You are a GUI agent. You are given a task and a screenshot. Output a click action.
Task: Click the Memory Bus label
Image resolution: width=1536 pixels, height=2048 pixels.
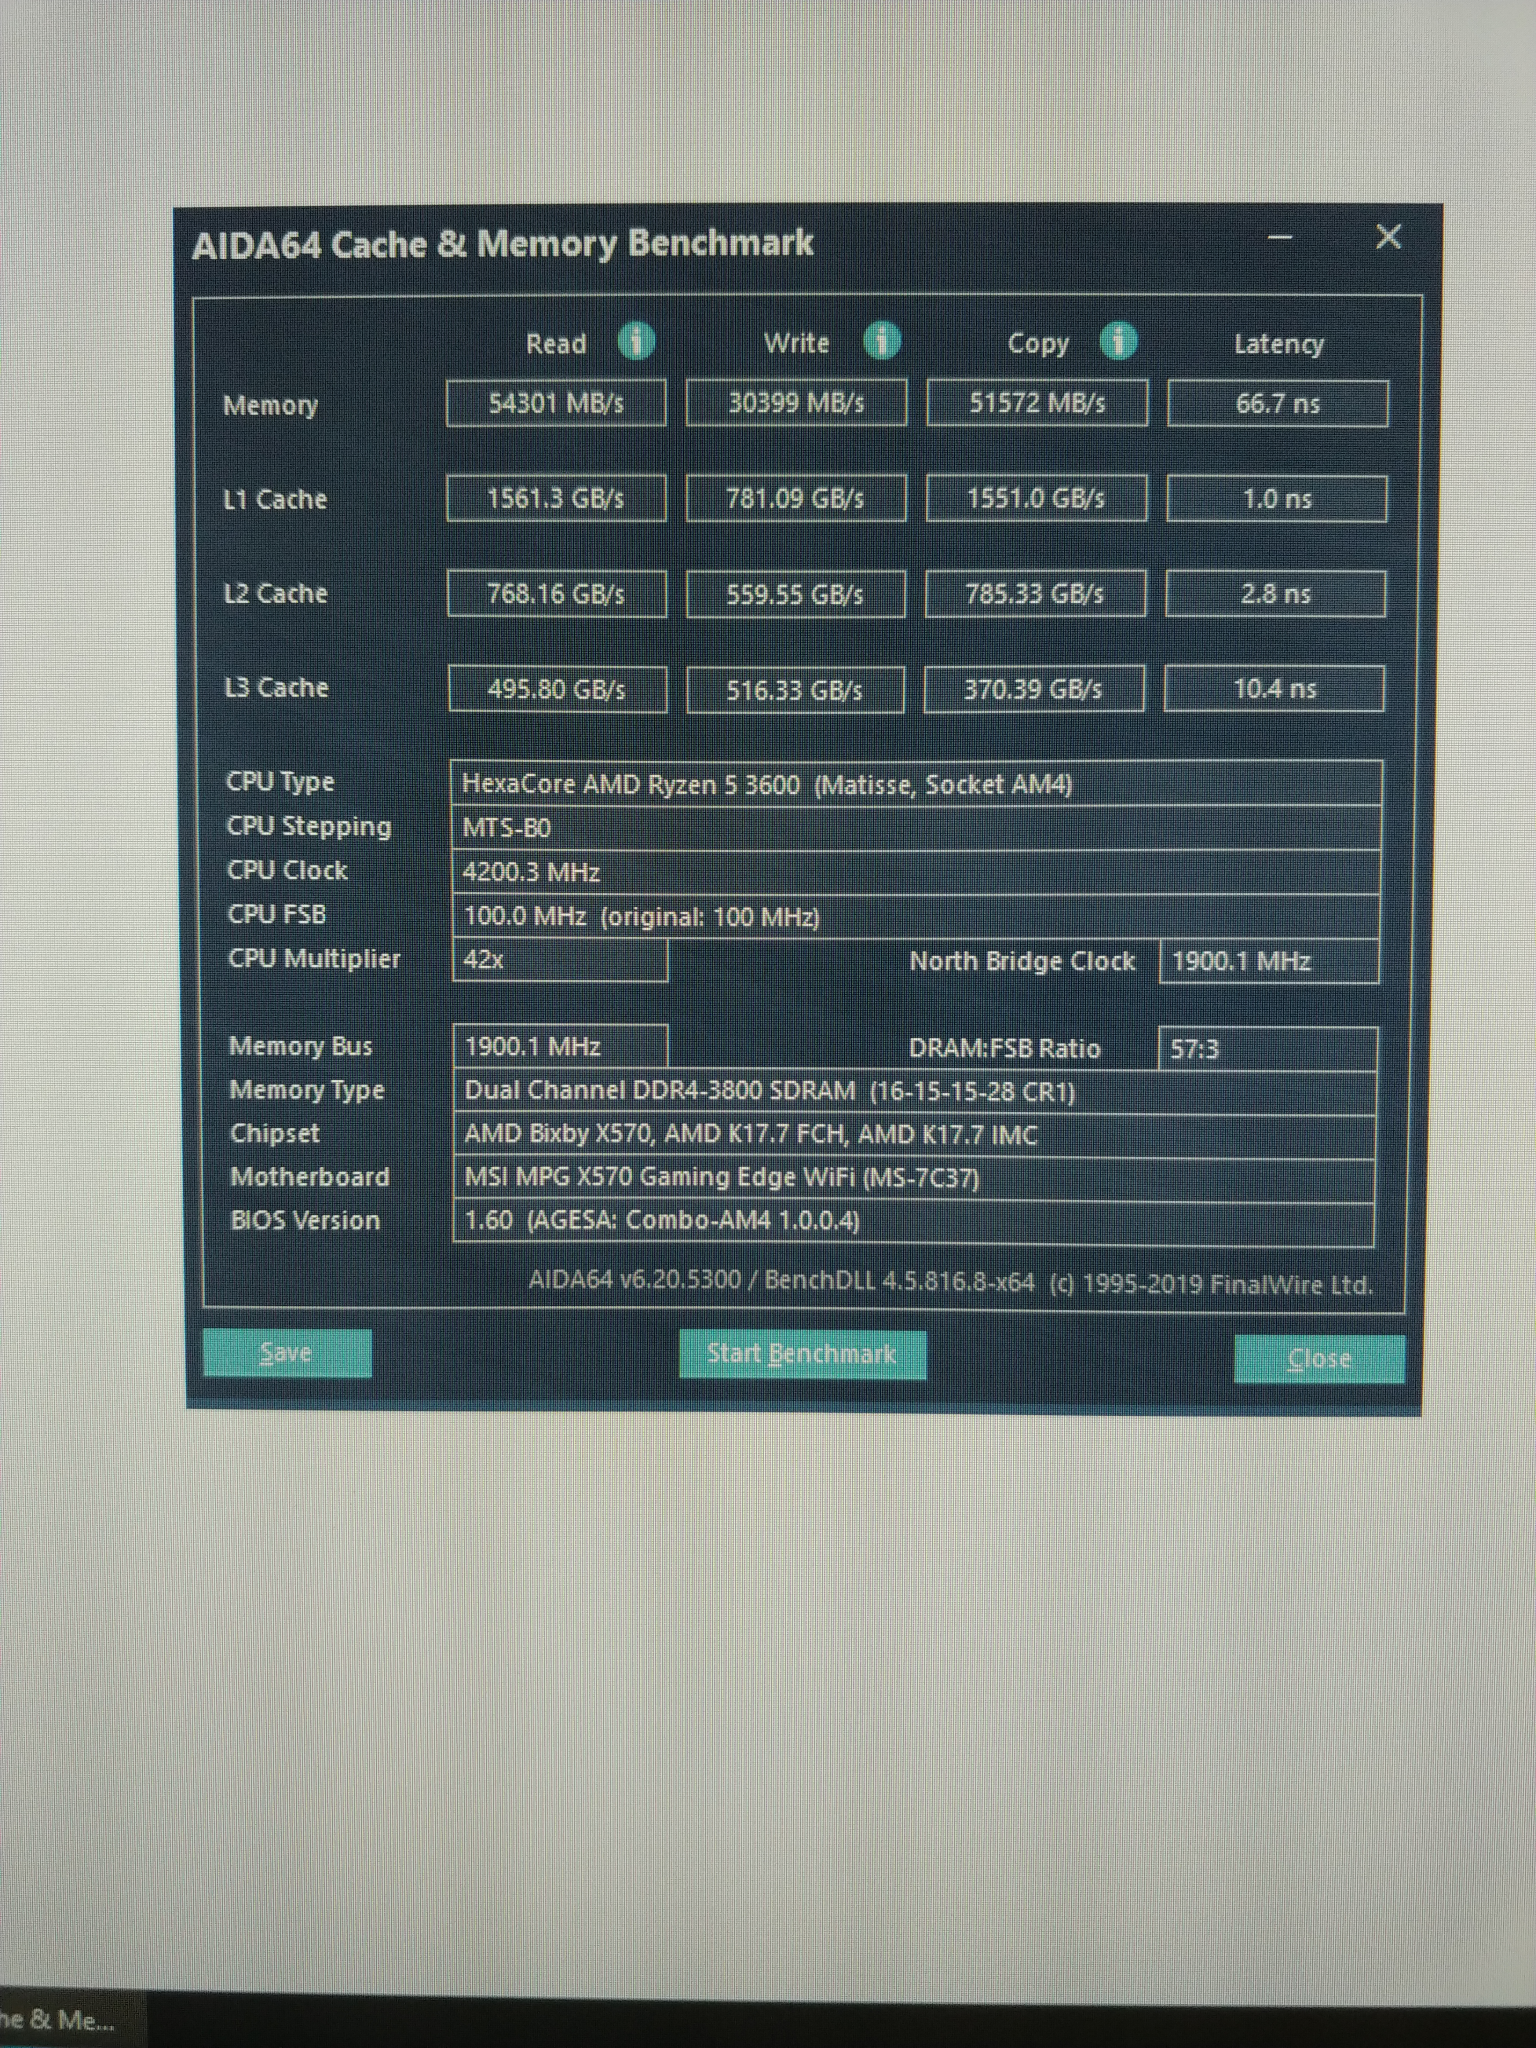tap(300, 1047)
